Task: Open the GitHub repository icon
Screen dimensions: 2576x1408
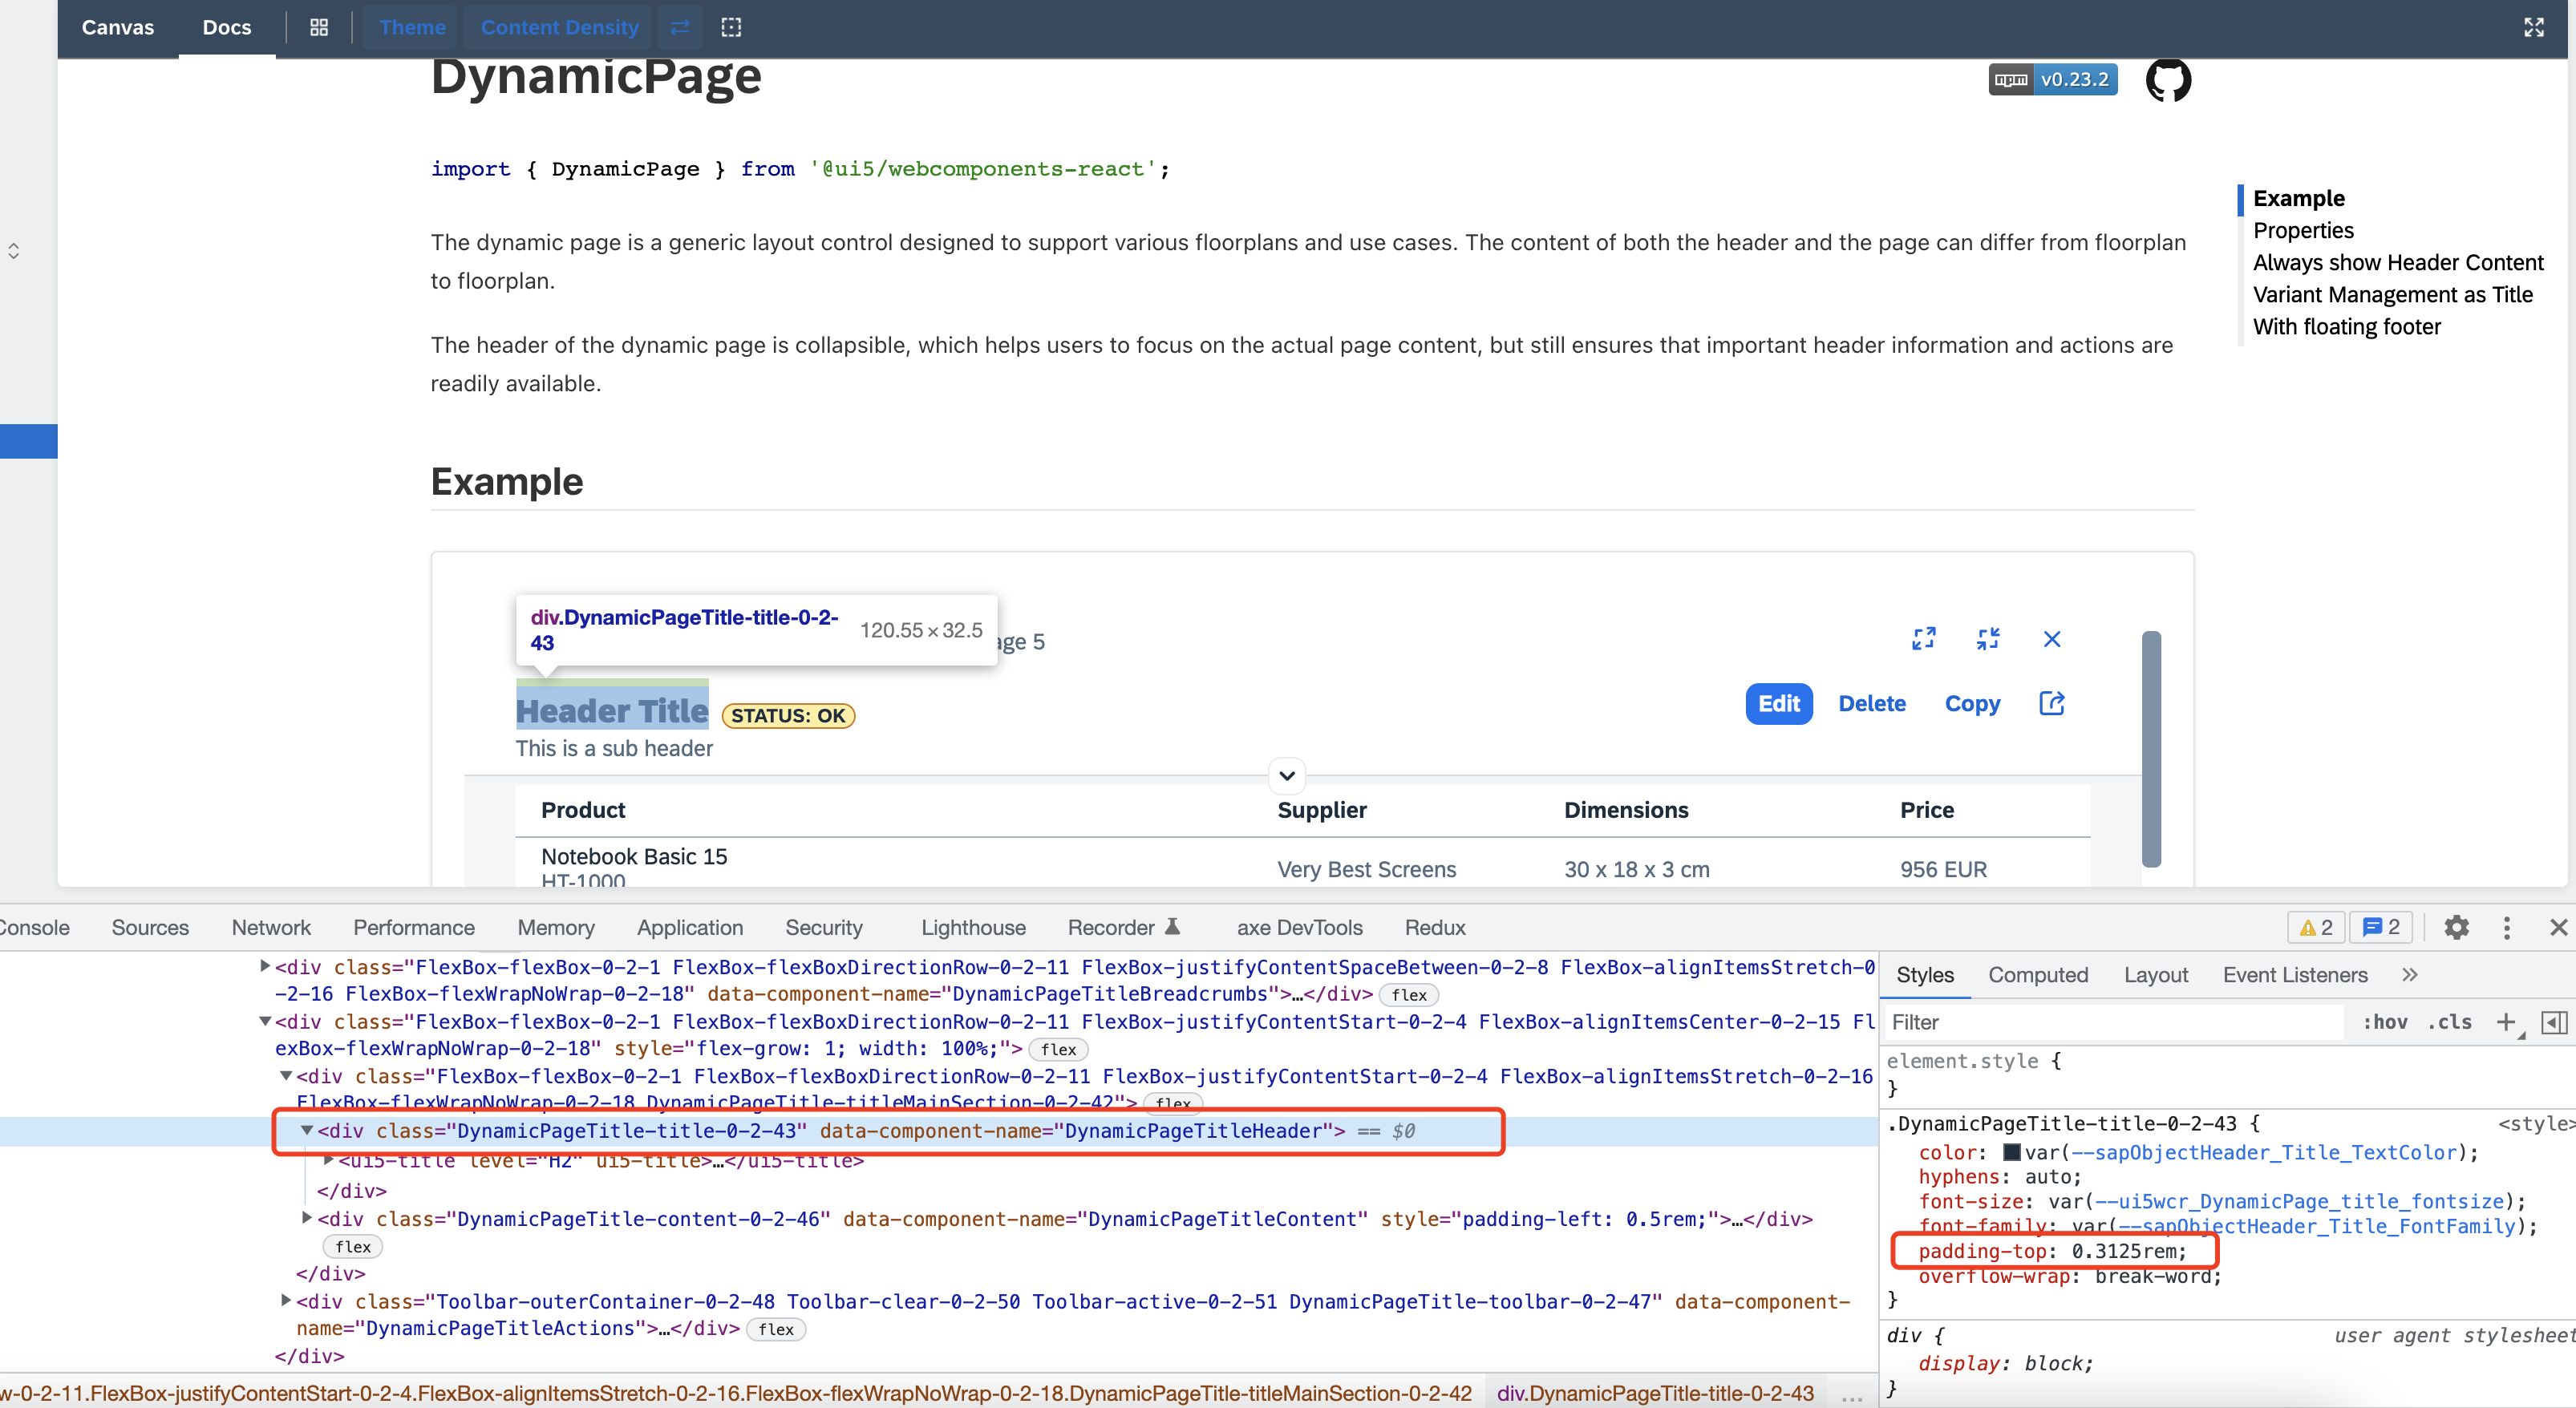Action: [x=2168, y=80]
